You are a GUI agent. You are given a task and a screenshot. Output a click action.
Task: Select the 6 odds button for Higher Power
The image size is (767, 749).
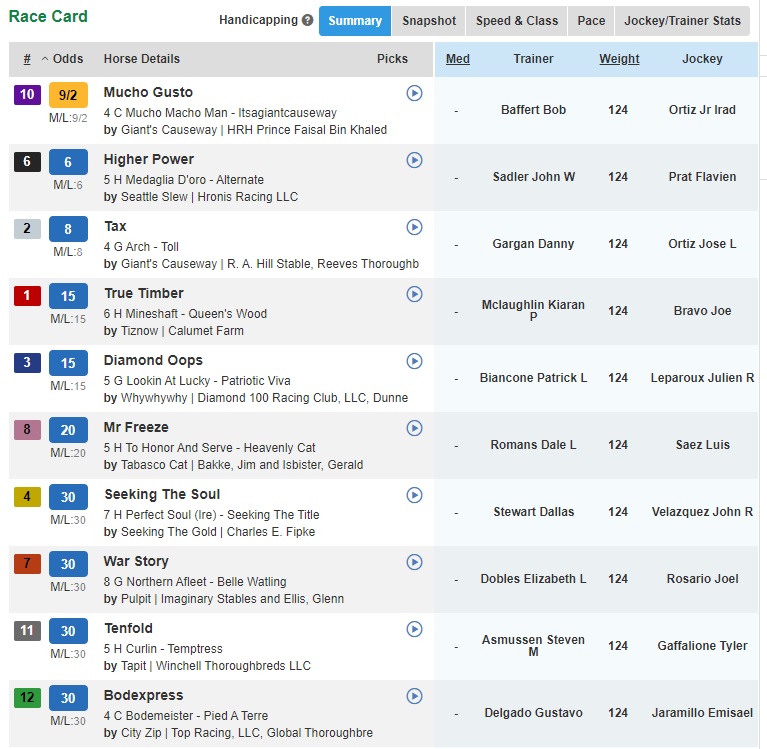point(68,162)
